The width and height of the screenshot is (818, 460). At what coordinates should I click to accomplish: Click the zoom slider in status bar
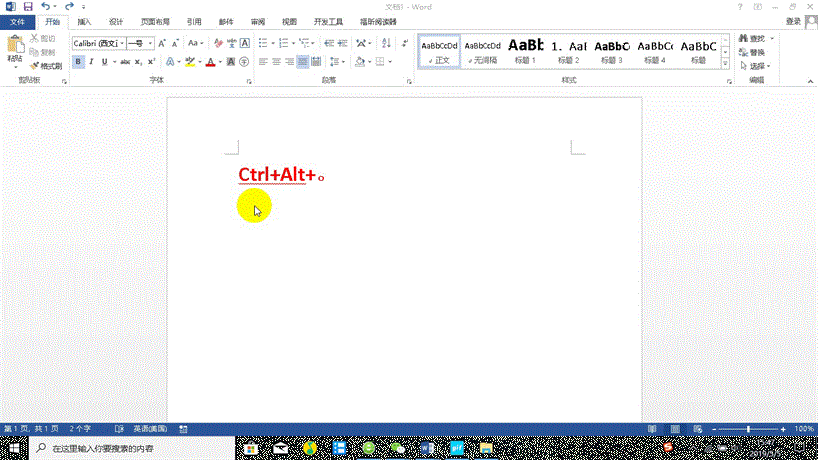(748, 429)
